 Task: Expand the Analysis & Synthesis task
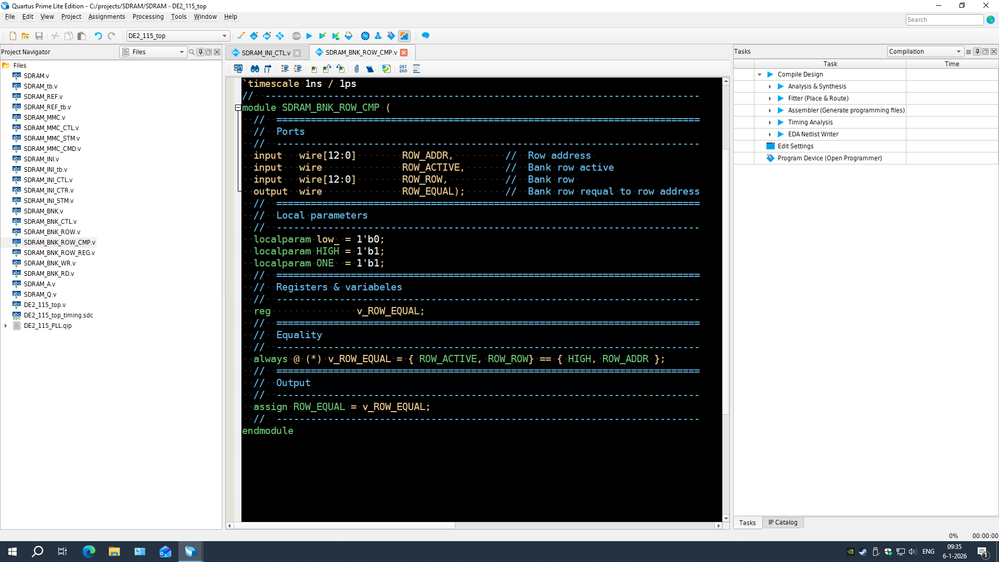point(770,86)
